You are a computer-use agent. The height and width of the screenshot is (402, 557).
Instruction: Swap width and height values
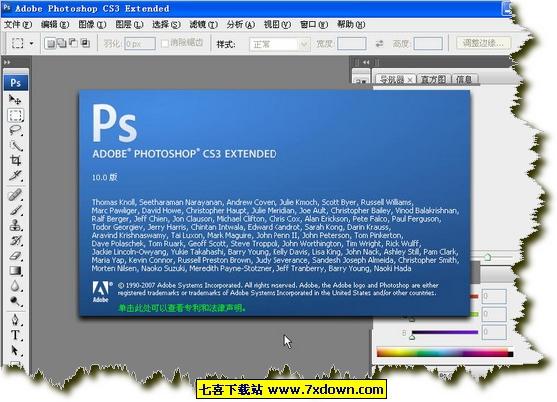(x=379, y=44)
